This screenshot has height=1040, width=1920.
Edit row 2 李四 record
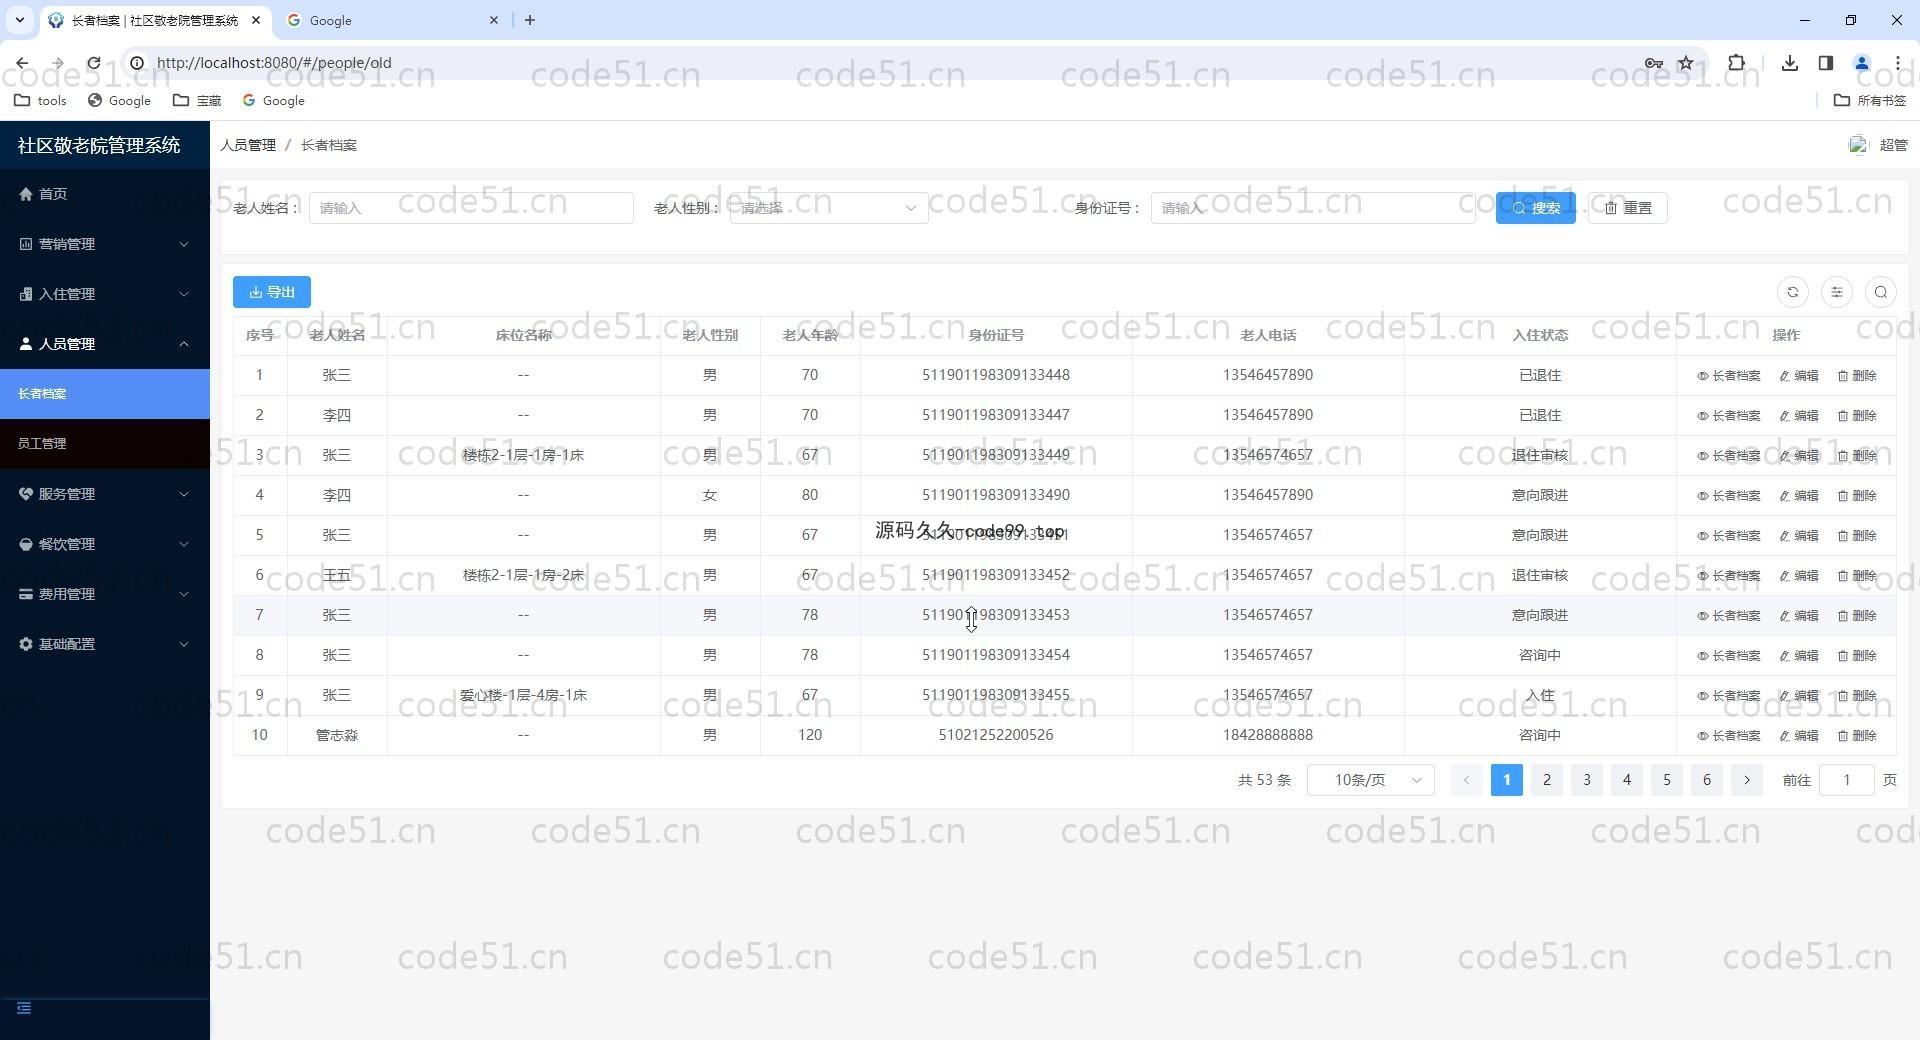[x=1799, y=416]
